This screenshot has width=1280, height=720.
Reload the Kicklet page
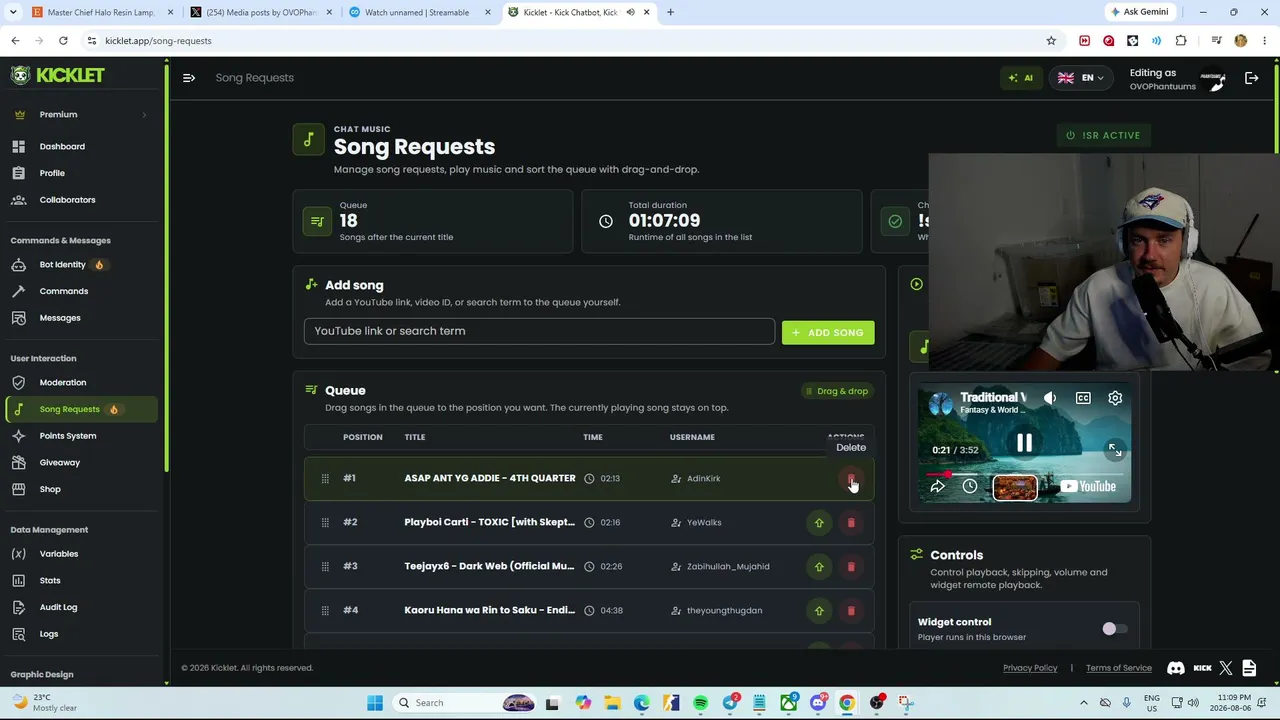[x=63, y=41]
